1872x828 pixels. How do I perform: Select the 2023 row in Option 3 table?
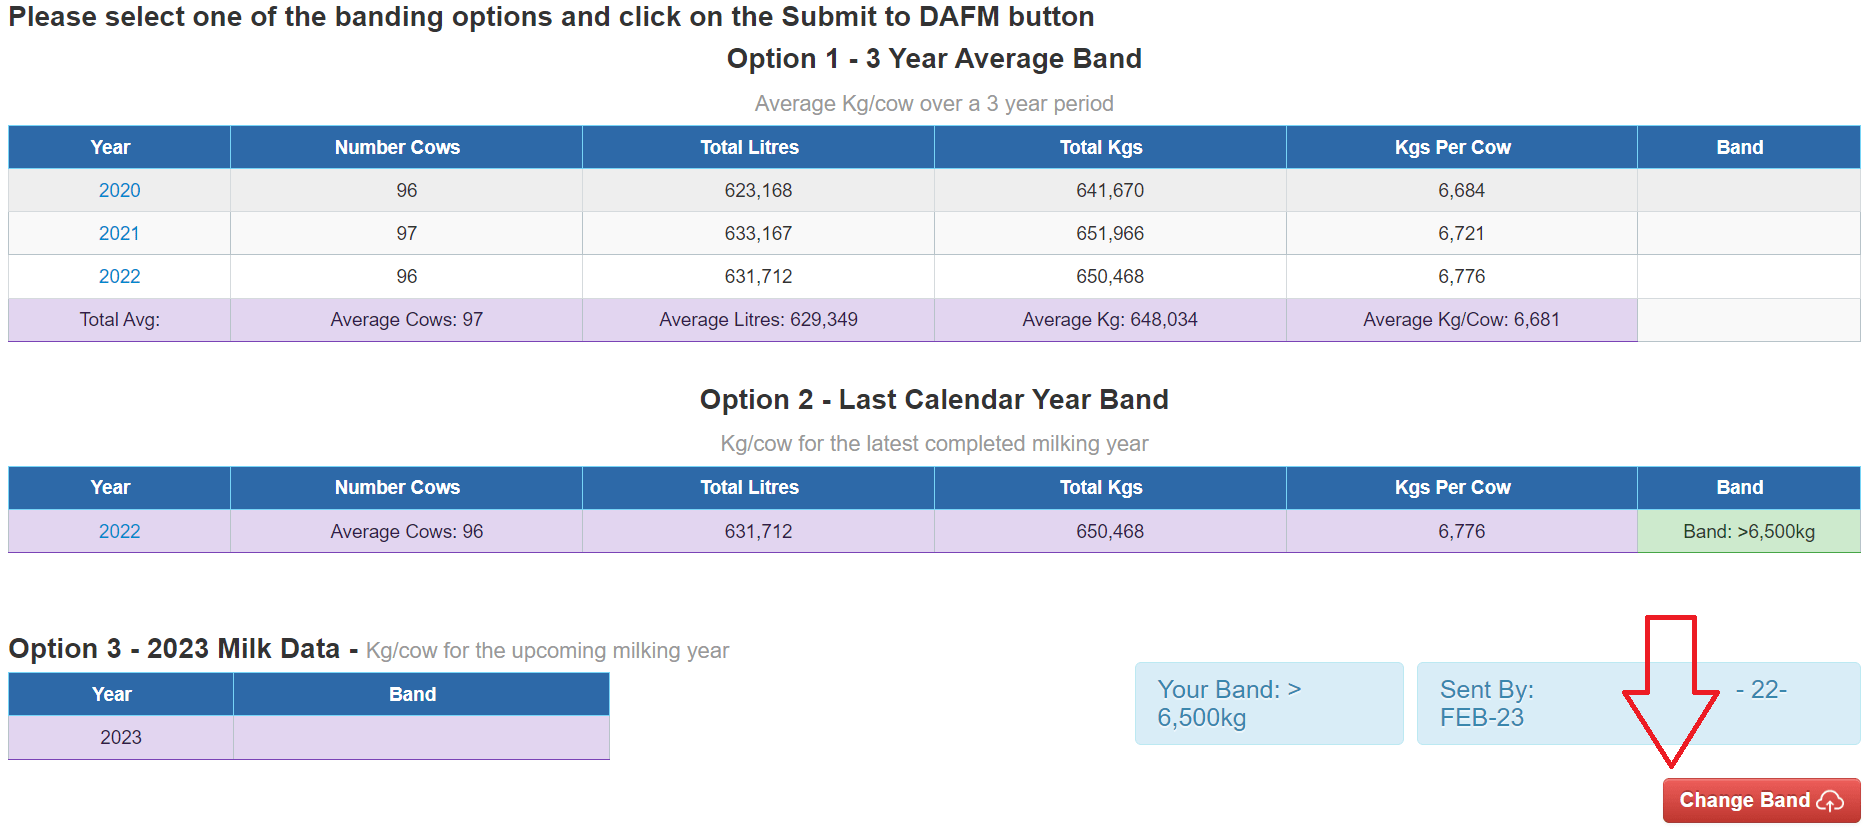(x=309, y=737)
